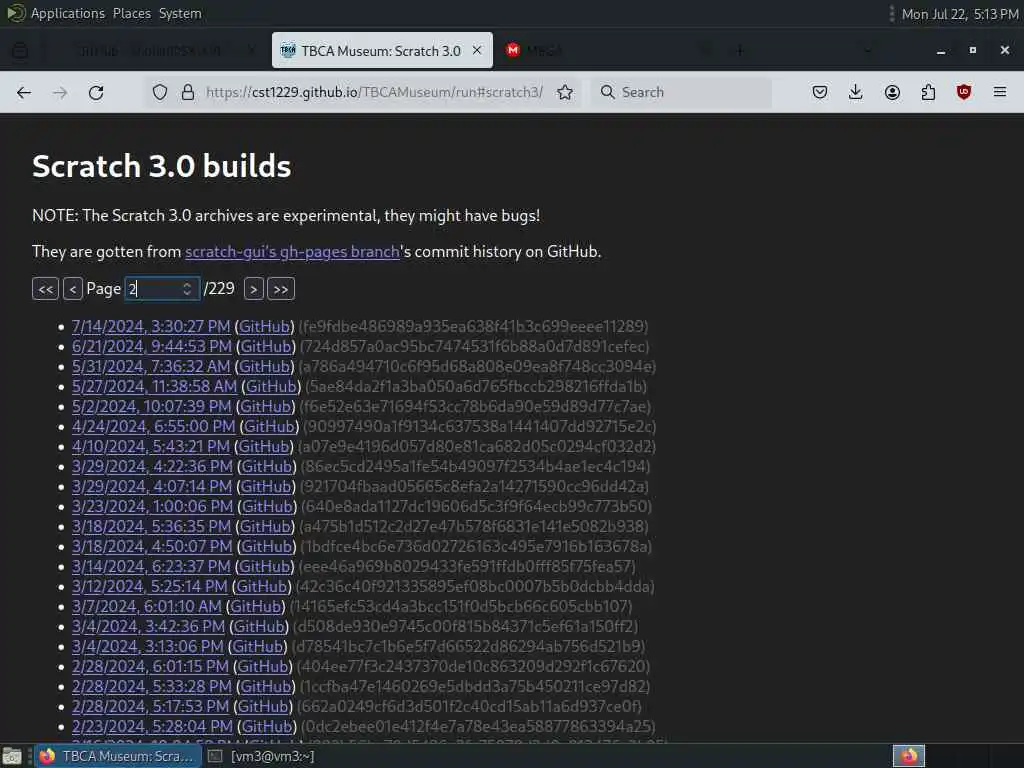Open the 5/27/2024, 11:38:58 AM build

click(154, 386)
